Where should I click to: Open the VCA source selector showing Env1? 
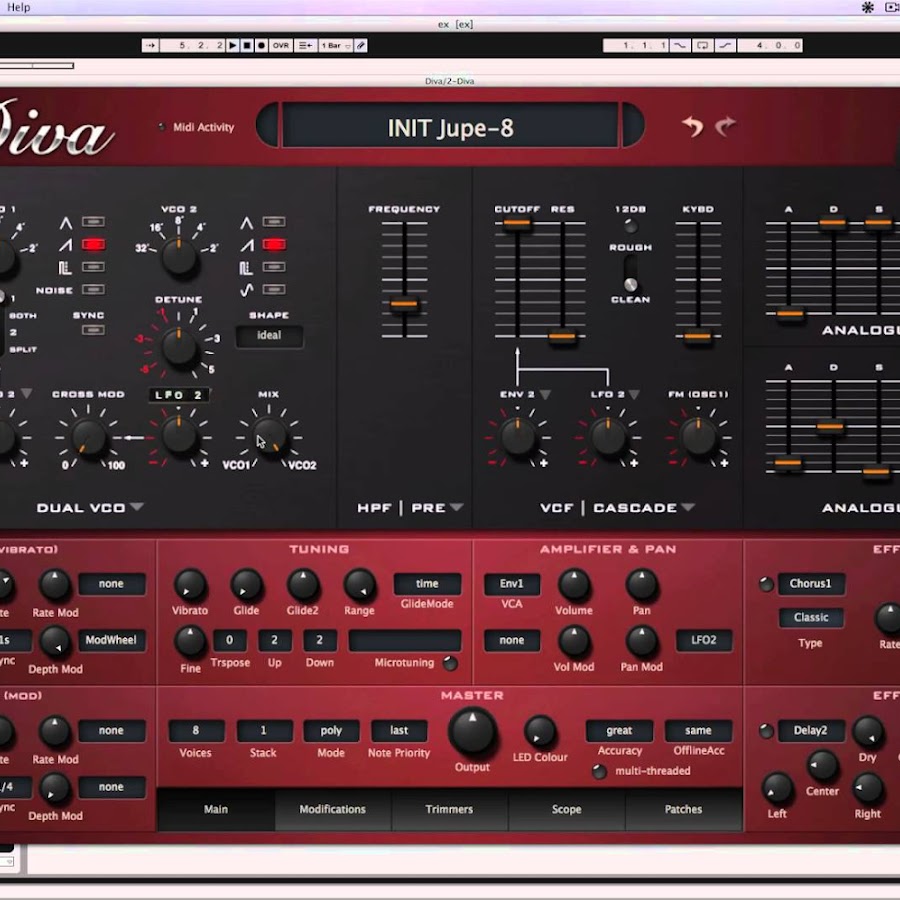[x=511, y=584]
